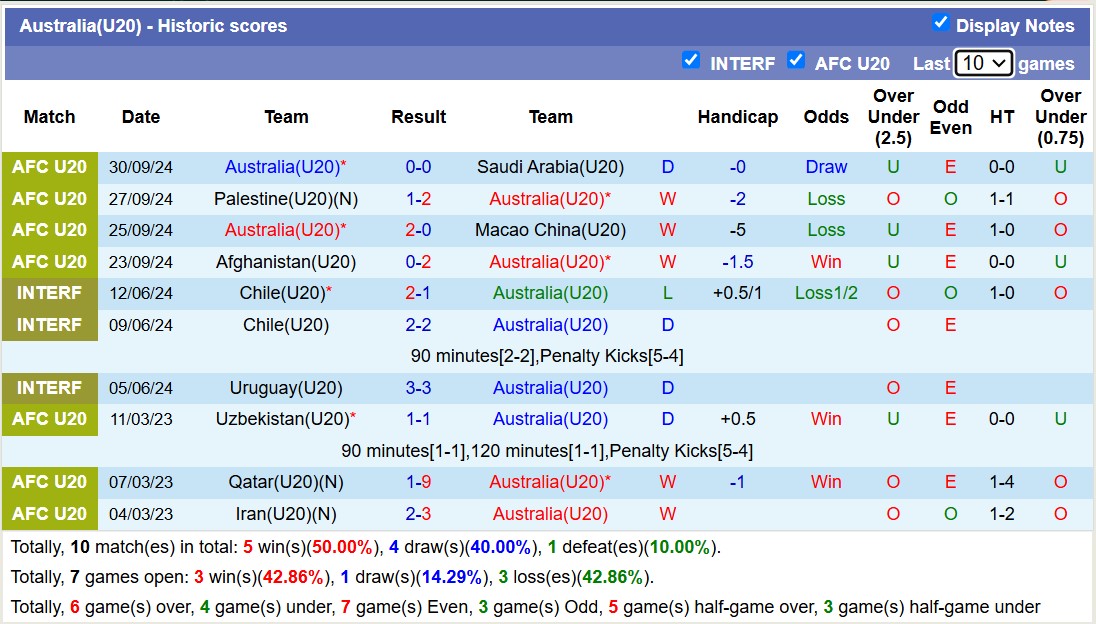Click the 3-3 score versus Uruguay
Screen dimensions: 1096x624
click(418, 388)
